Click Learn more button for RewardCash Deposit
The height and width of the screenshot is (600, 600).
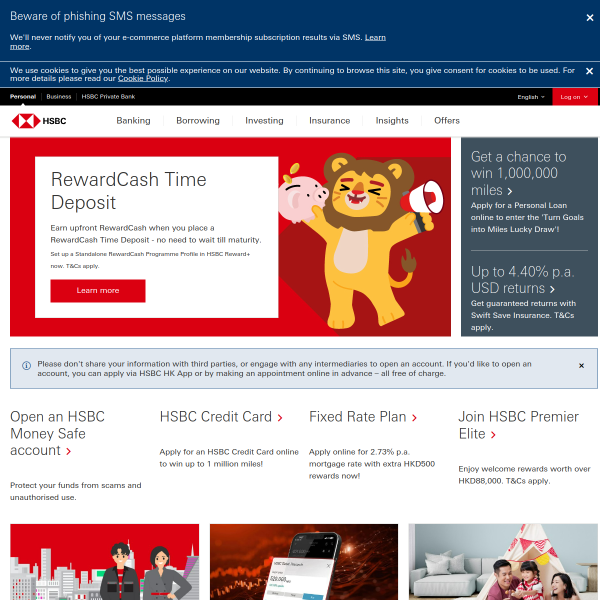point(98,291)
